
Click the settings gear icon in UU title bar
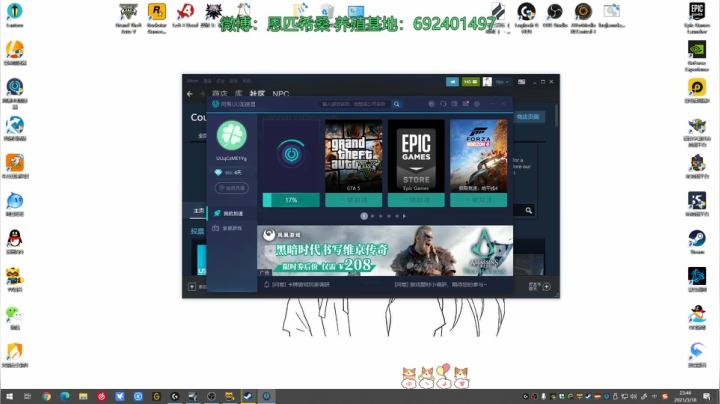tap(477, 104)
